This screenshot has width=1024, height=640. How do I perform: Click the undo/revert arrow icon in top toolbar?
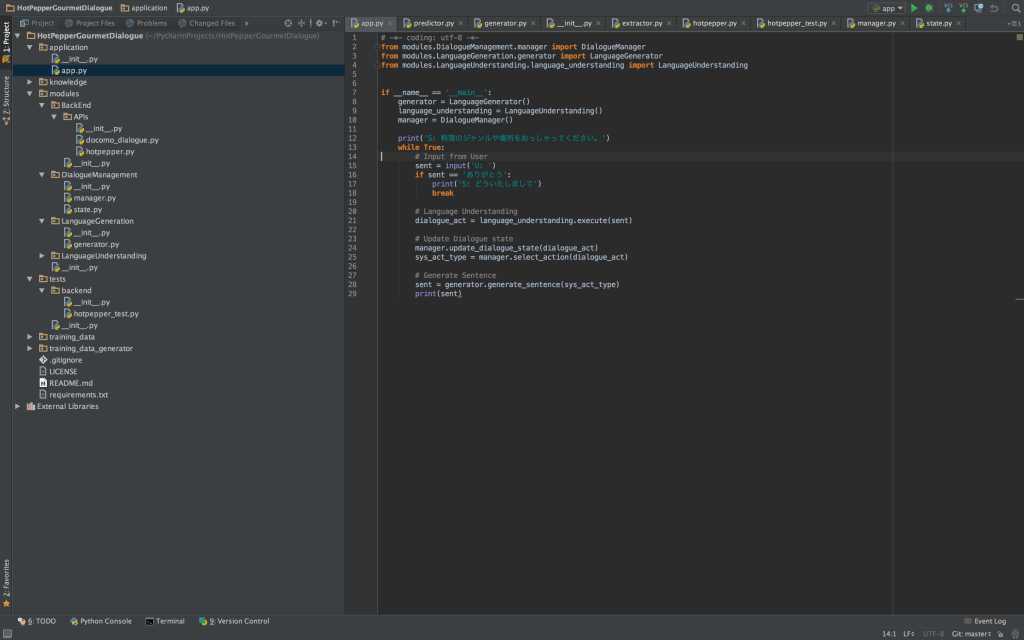[x=994, y=8]
